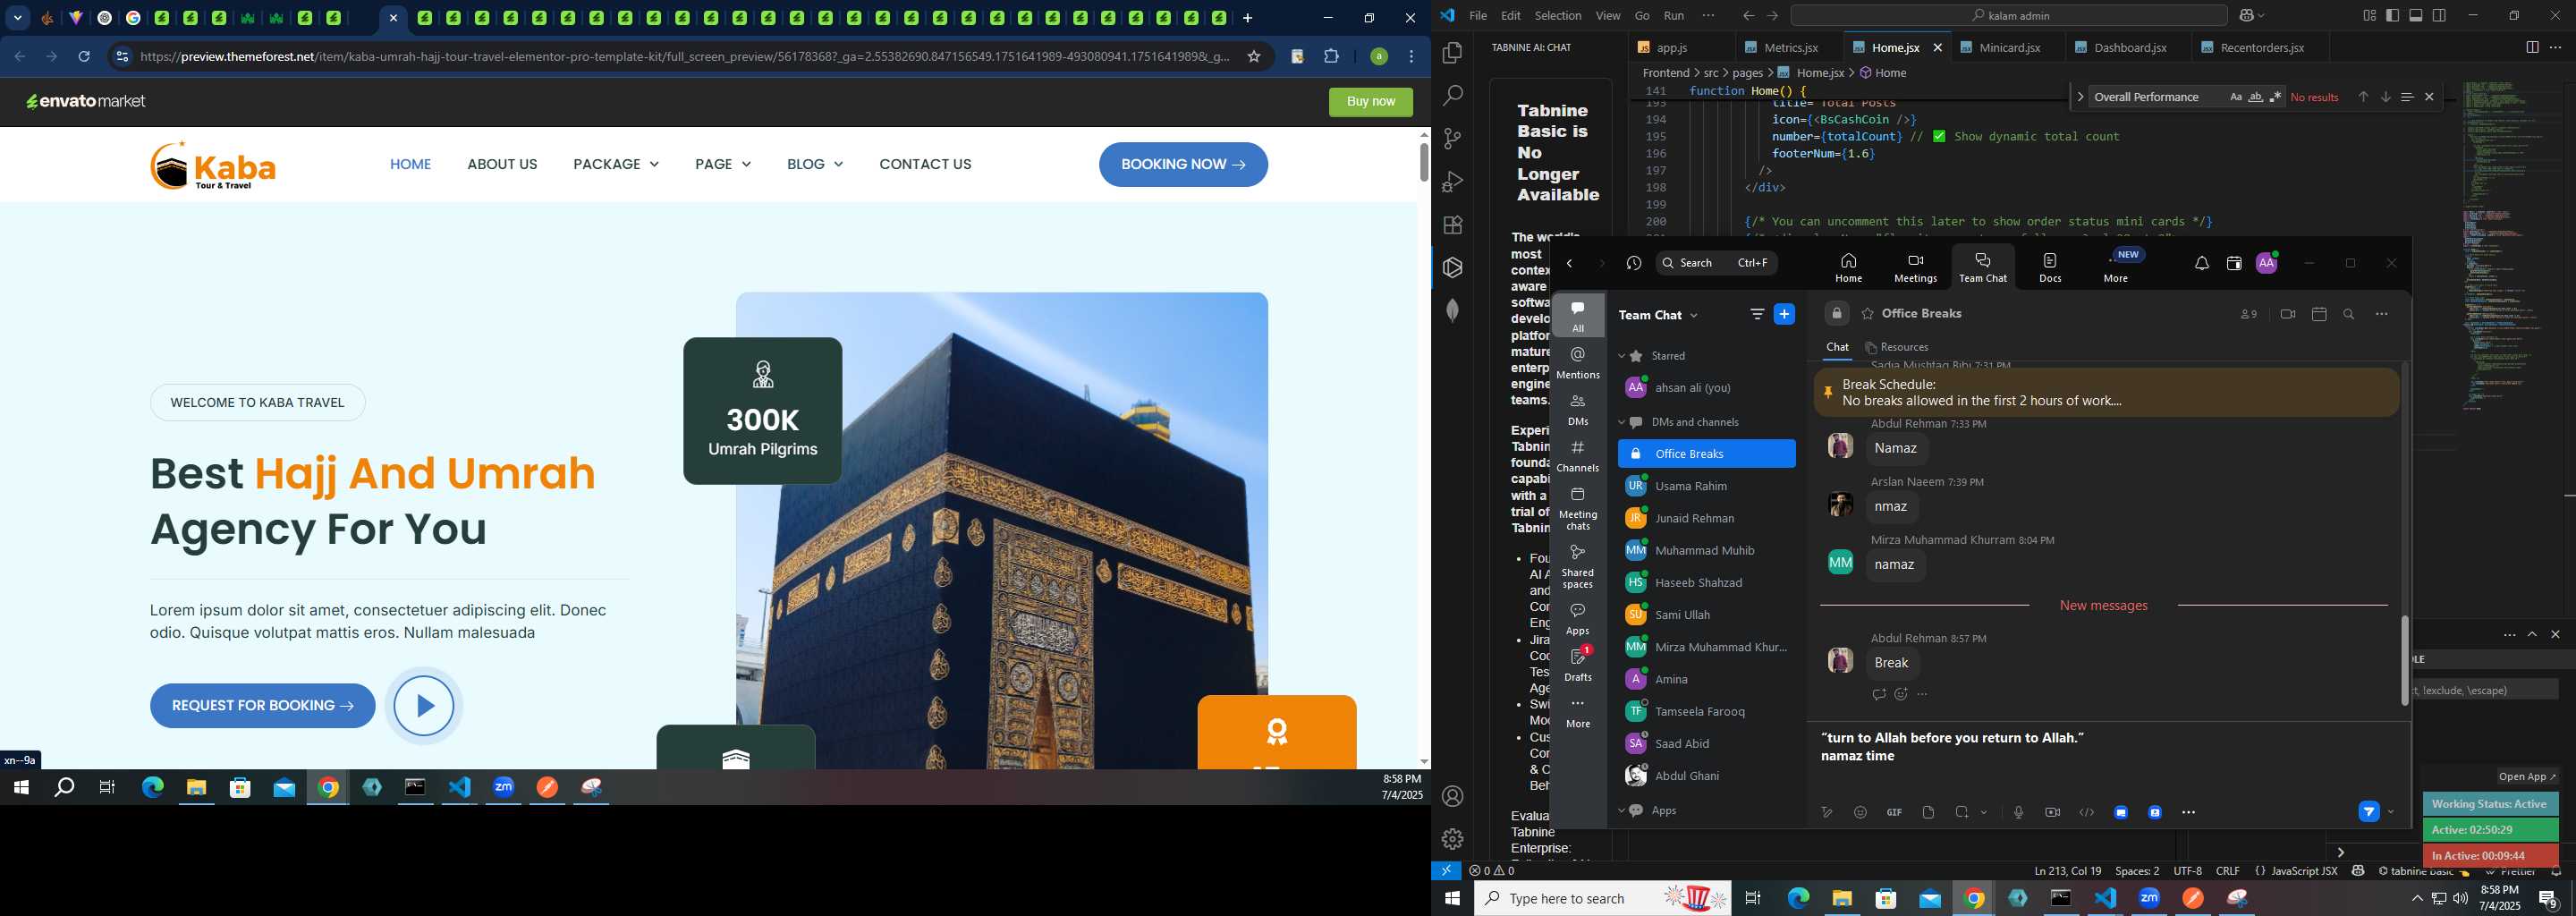Open Shared spaces in Zoom sidebar
This screenshot has width=2576, height=916.
point(1578,567)
